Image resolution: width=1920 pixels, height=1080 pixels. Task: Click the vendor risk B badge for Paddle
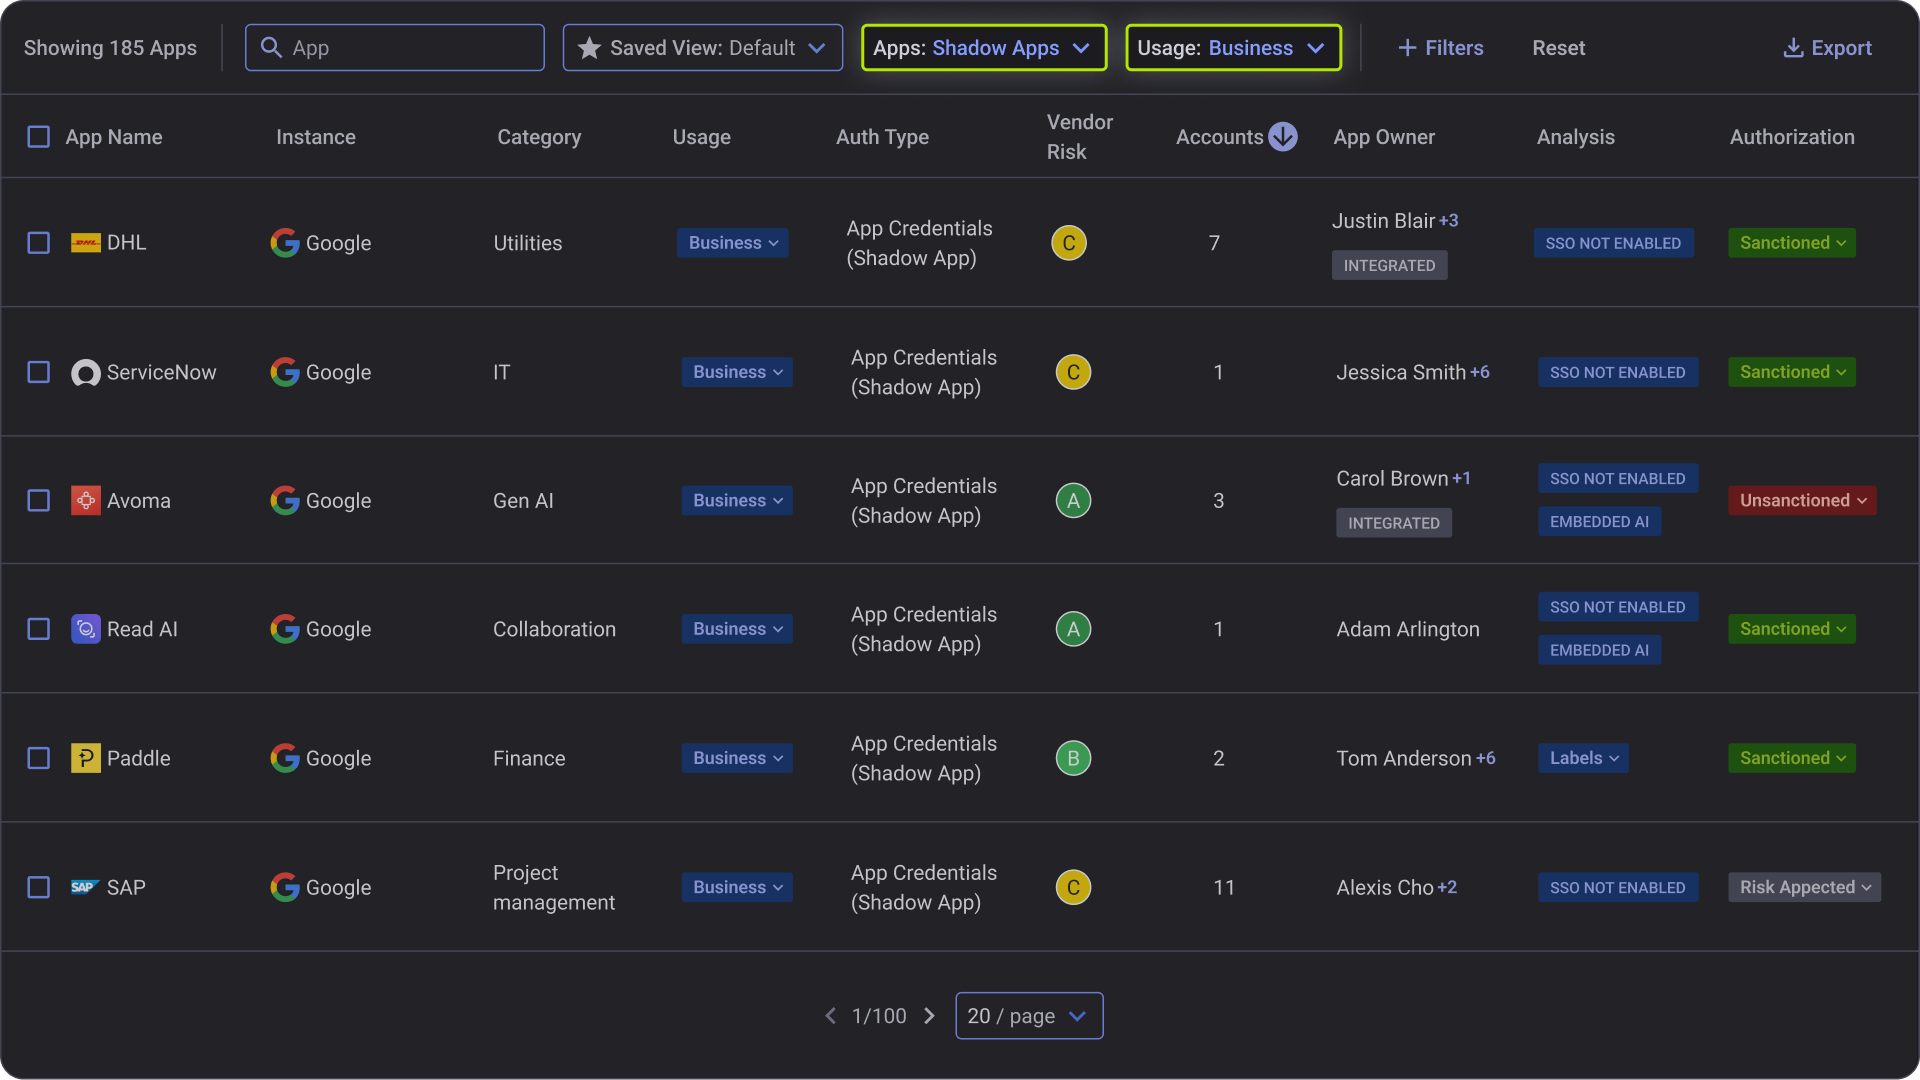click(1073, 758)
